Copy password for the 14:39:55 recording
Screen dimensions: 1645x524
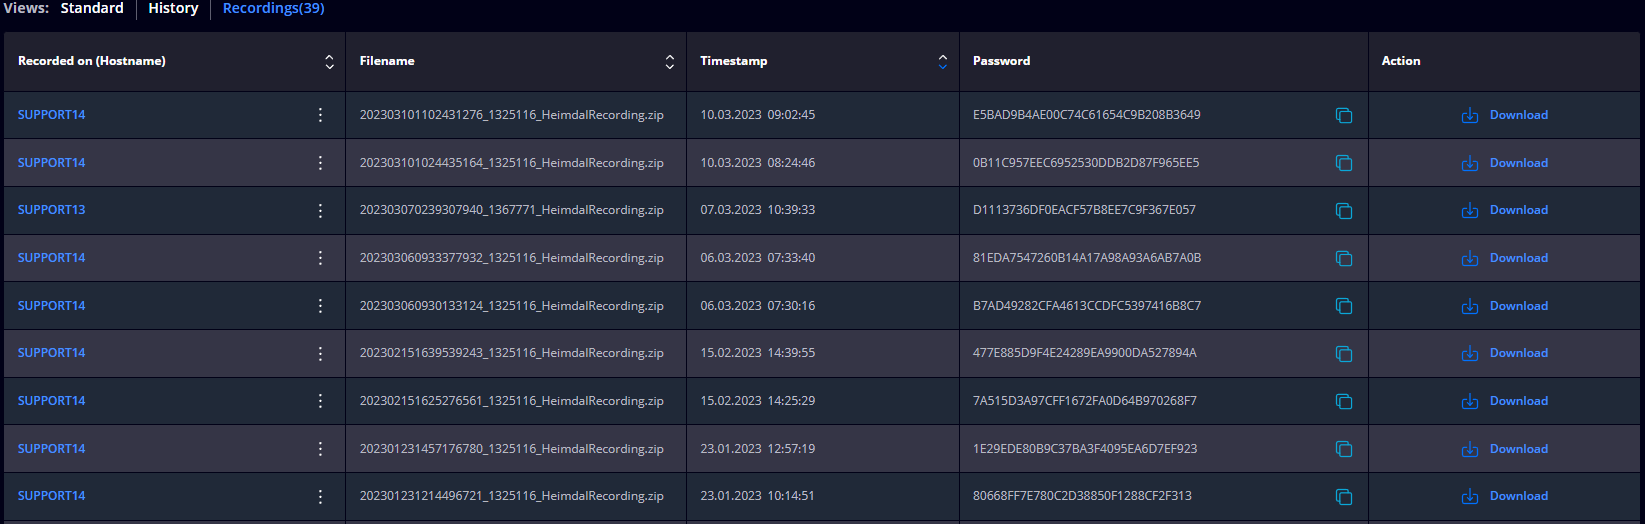(x=1344, y=353)
